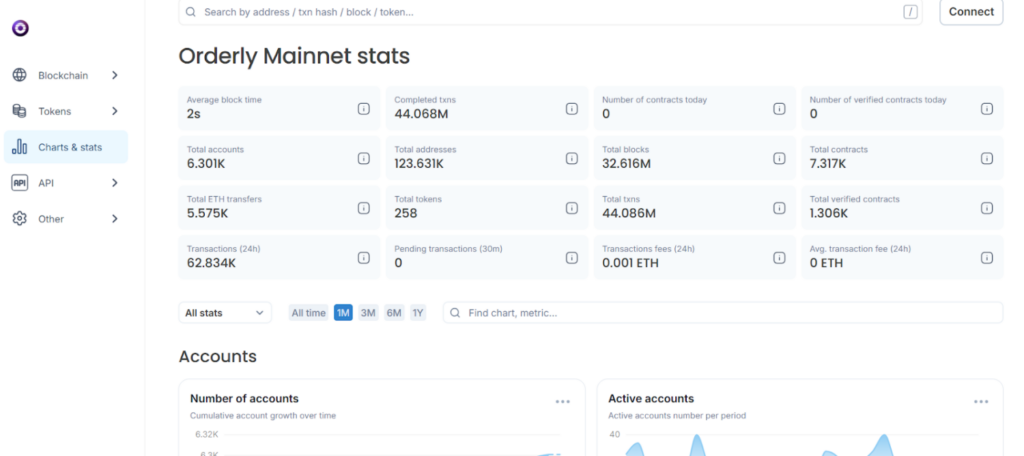The width and height of the screenshot is (1024, 456).
Task: Show info for Pending transactions (30m)
Action: [571, 257]
